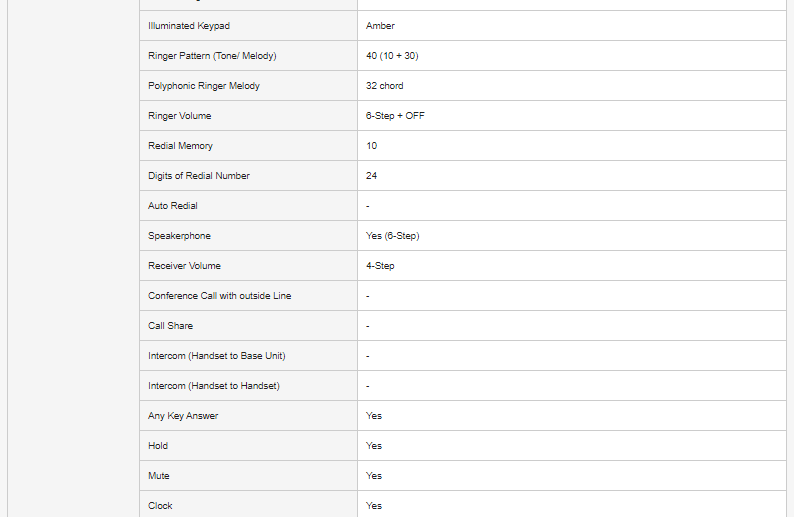Select Polyphonic Ringer Melody label
The width and height of the screenshot is (794, 517).
pos(204,86)
